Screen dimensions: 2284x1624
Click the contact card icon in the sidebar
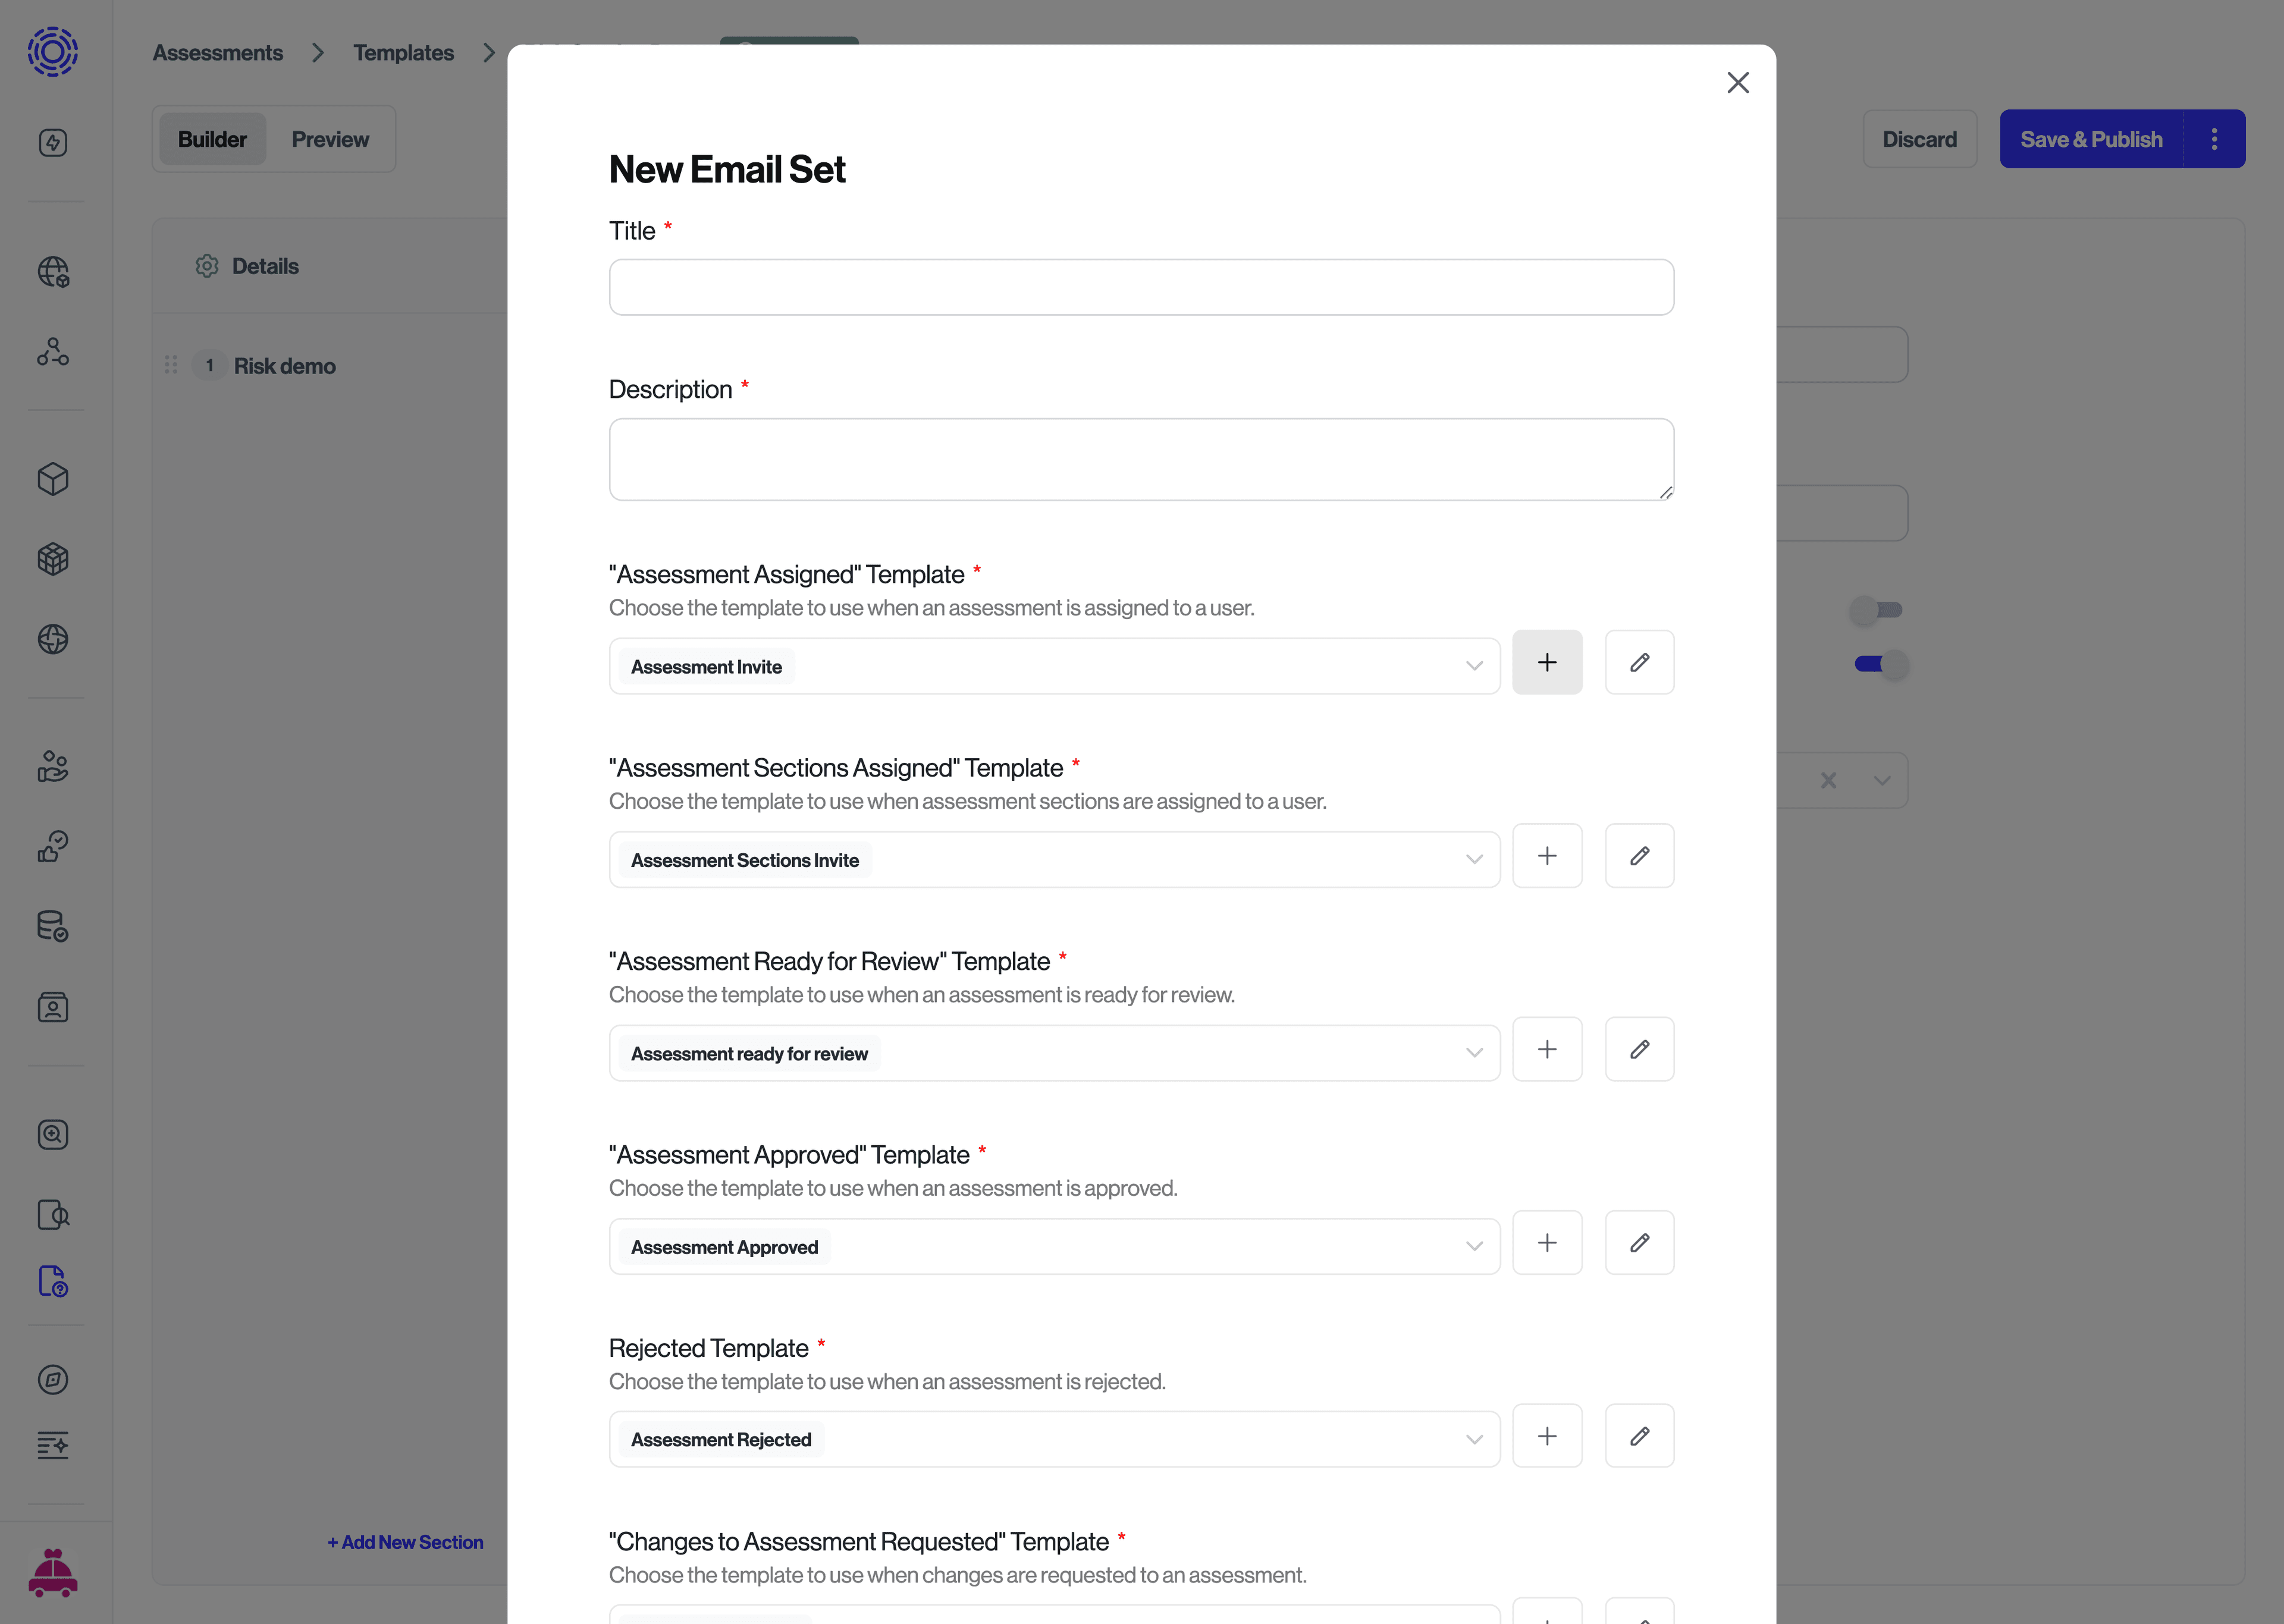point(53,1007)
